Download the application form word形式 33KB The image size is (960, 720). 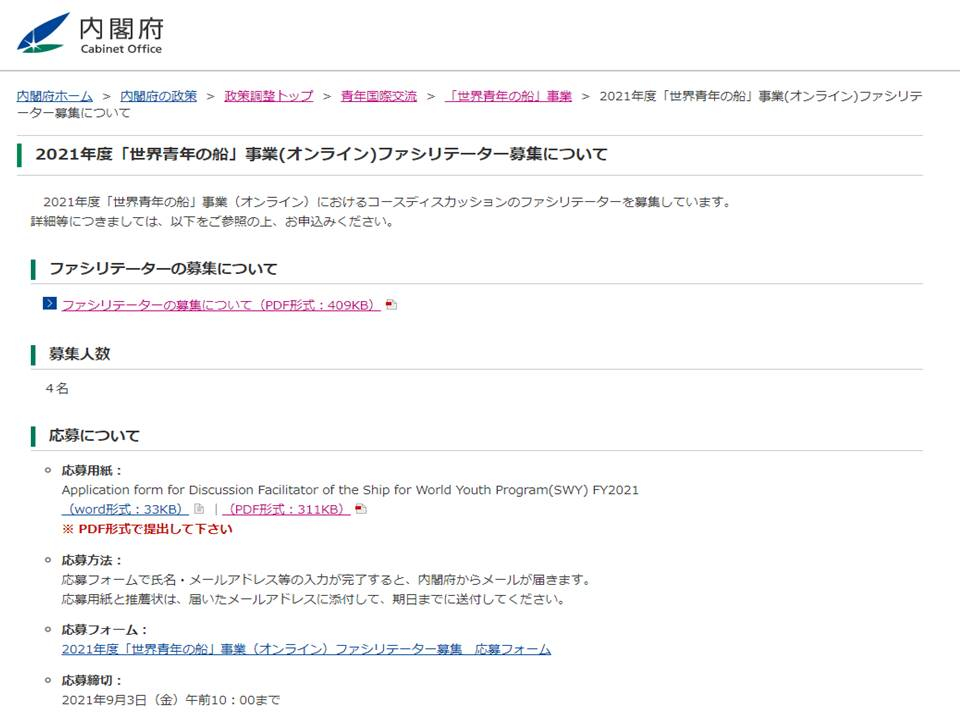(125, 509)
